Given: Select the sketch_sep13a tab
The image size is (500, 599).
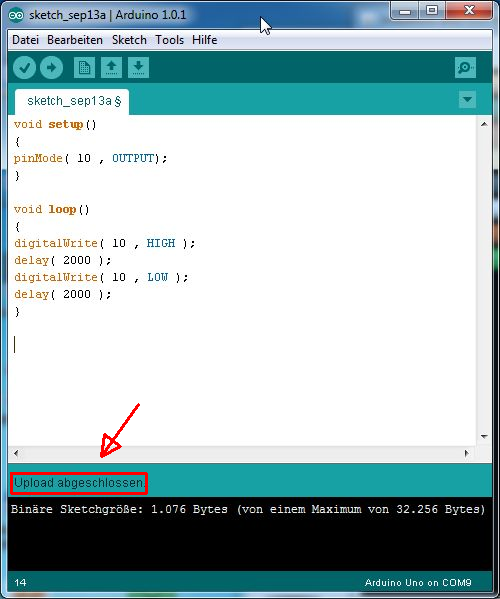Looking at the screenshot, I should [x=72, y=102].
